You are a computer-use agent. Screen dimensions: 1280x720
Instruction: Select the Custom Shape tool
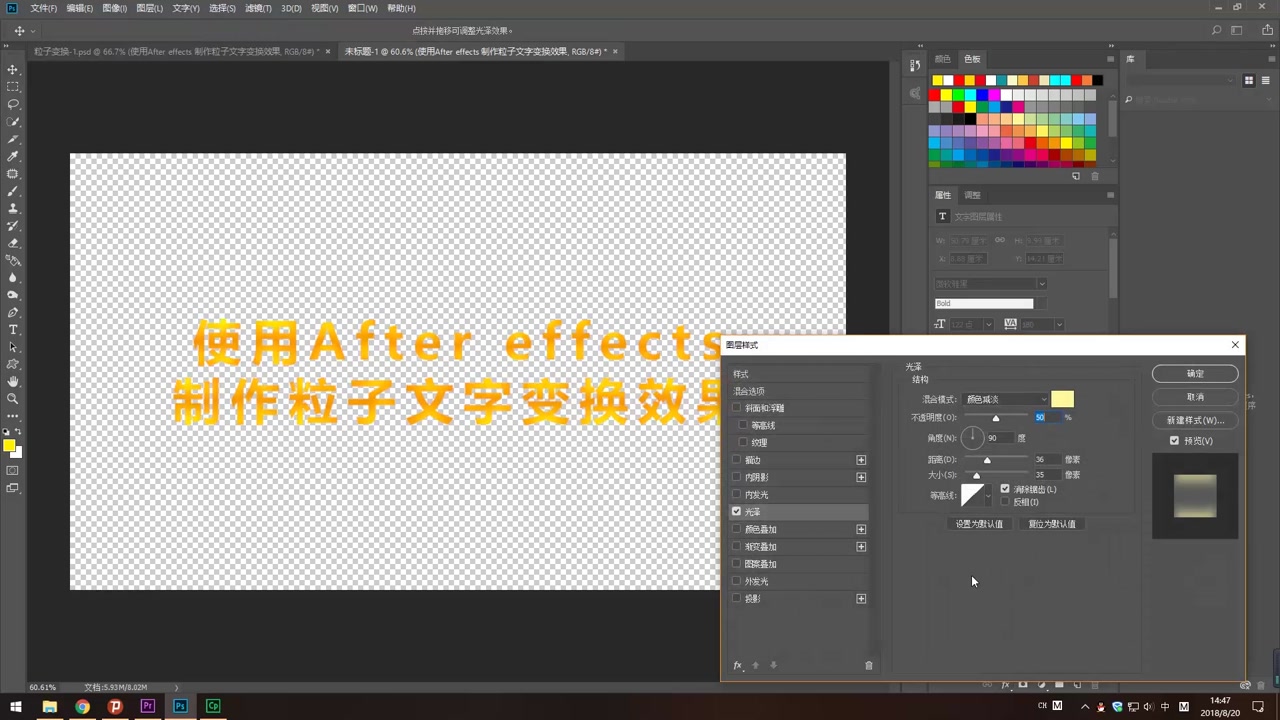point(13,364)
